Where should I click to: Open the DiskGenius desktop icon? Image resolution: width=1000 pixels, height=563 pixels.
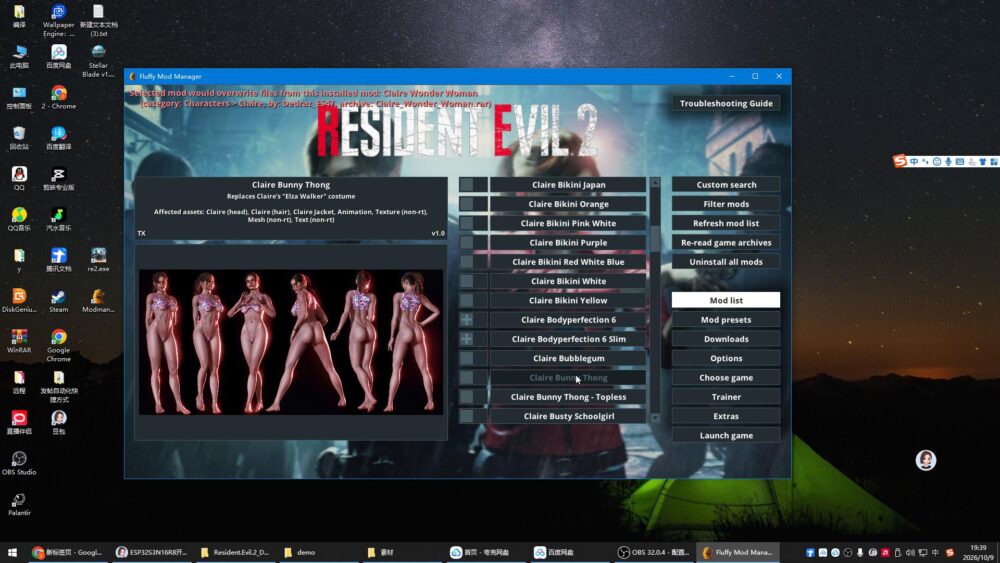[18, 301]
